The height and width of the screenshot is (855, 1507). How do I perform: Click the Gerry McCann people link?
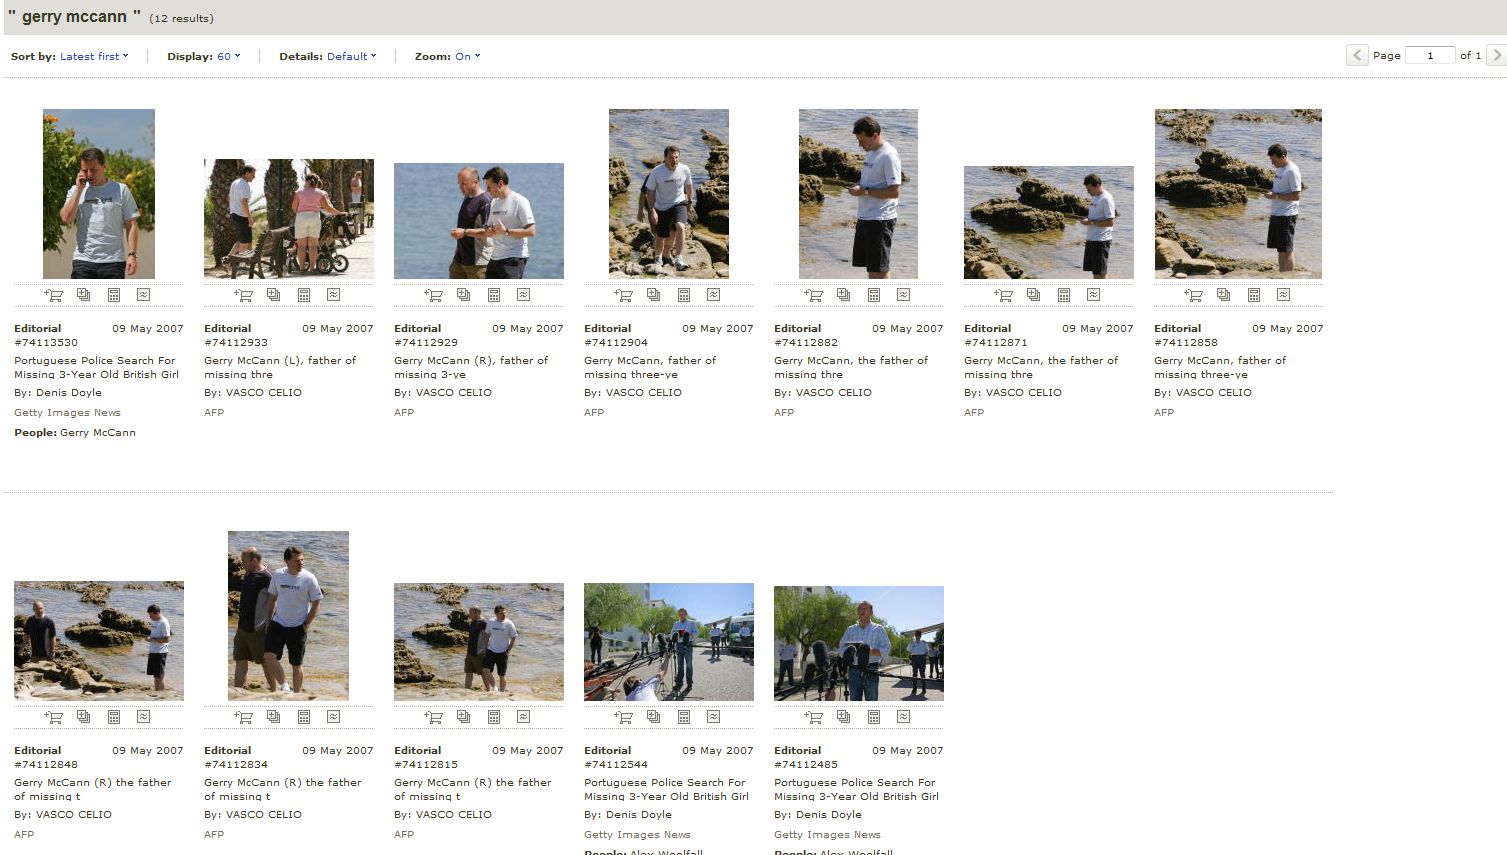98,433
